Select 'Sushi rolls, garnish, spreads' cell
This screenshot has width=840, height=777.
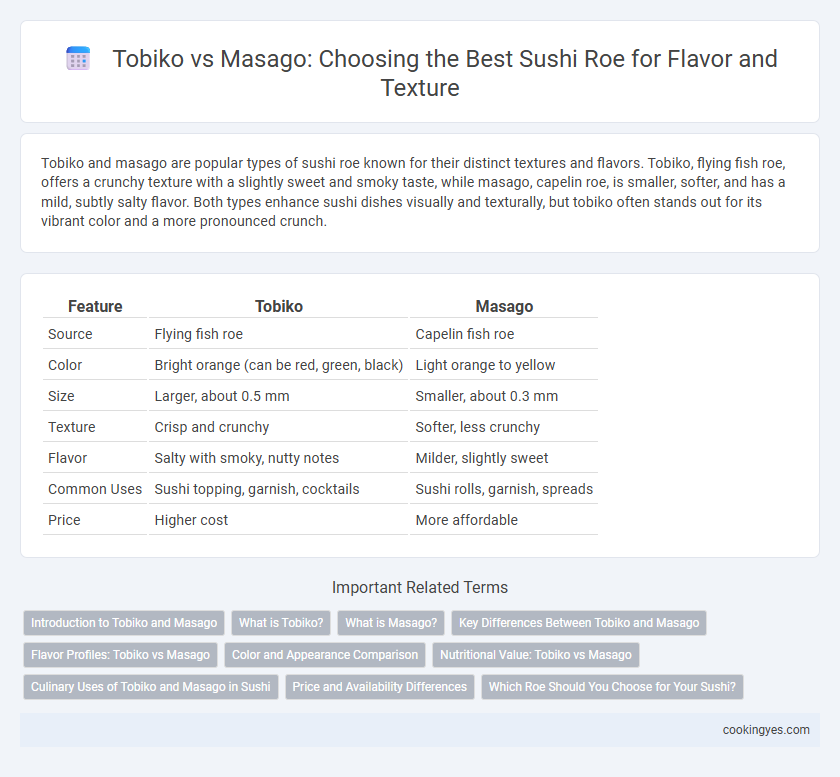pyautogui.click(x=504, y=489)
